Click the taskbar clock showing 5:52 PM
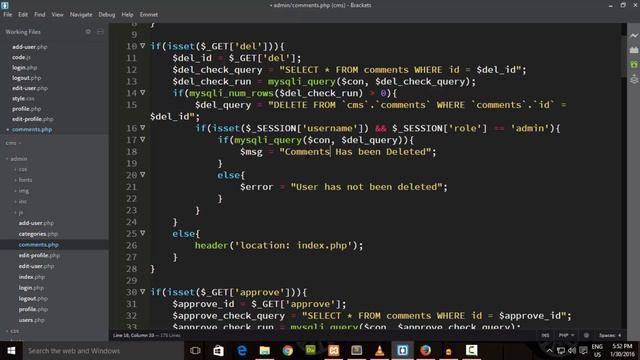Image resolution: width=640 pixels, height=360 pixels. coord(622,351)
